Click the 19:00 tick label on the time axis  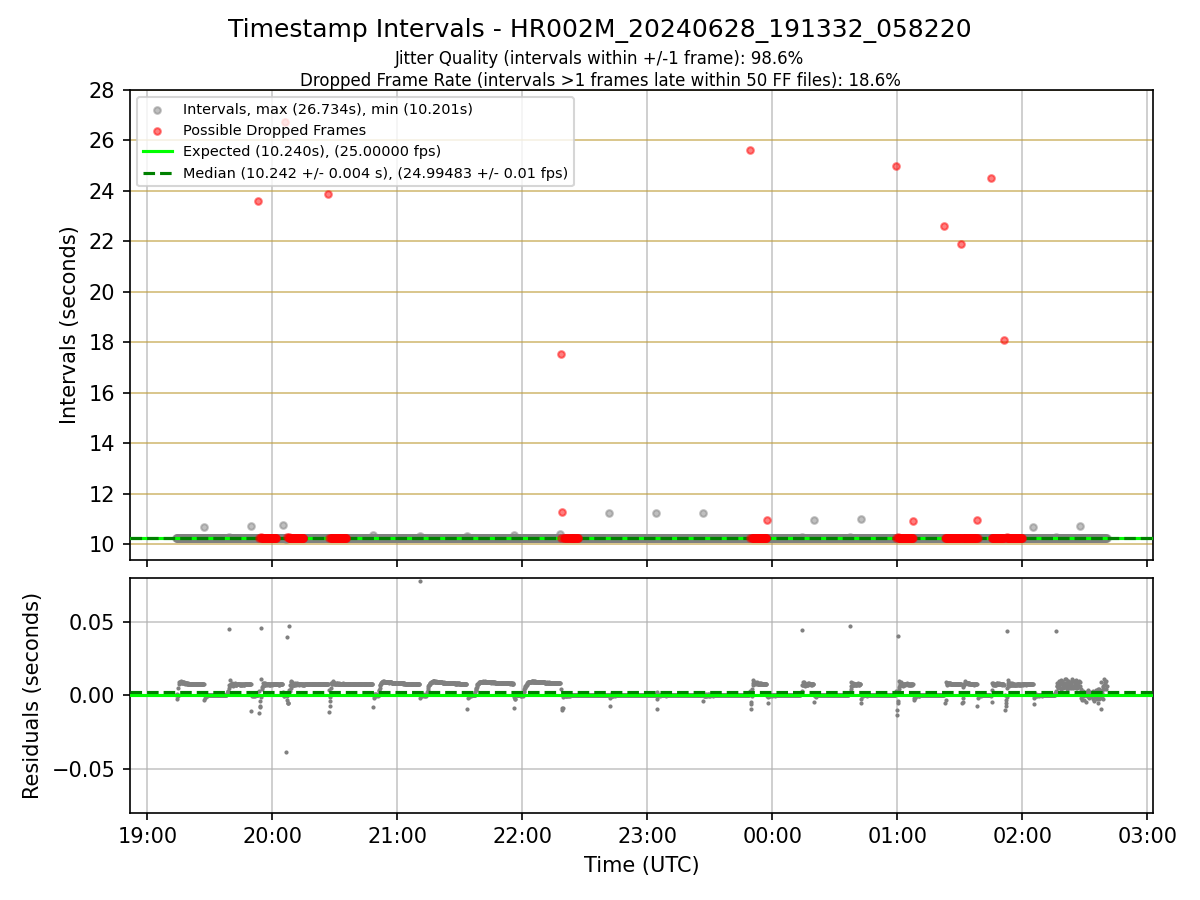147,834
